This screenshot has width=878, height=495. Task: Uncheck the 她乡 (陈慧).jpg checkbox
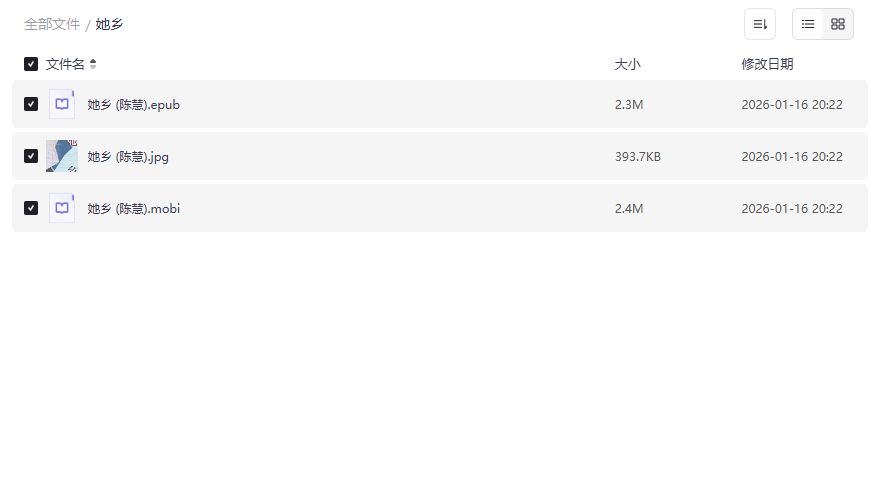click(x=31, y=156)
